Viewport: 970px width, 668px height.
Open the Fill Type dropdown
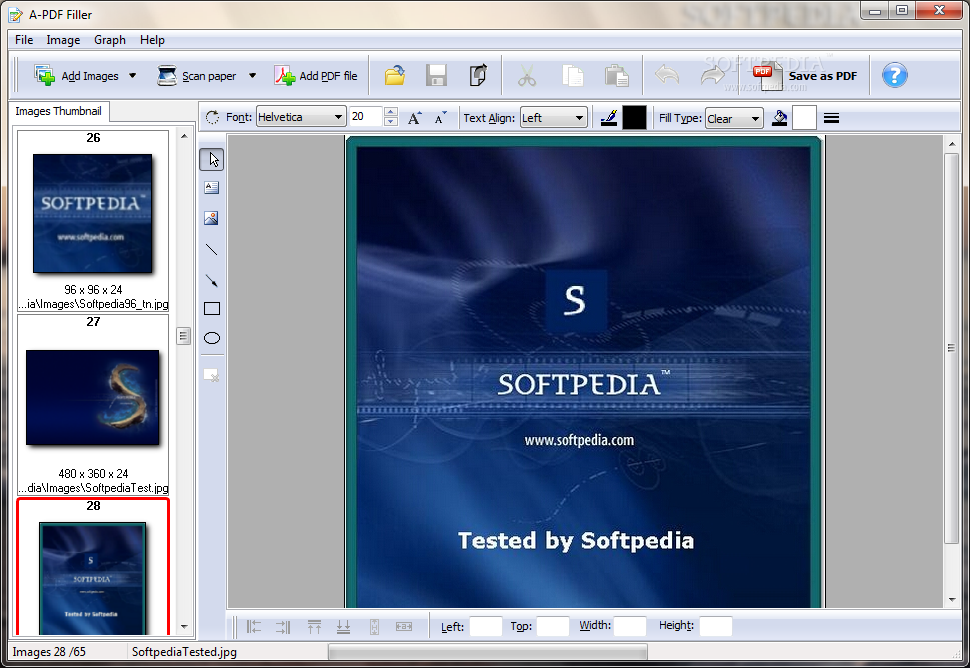734,118
